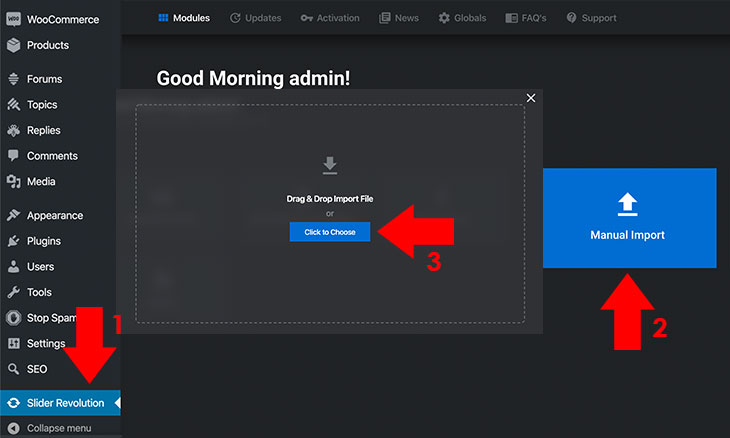Select the Manual Import tile label
The image size is (730, 438).
click(627, 235)
